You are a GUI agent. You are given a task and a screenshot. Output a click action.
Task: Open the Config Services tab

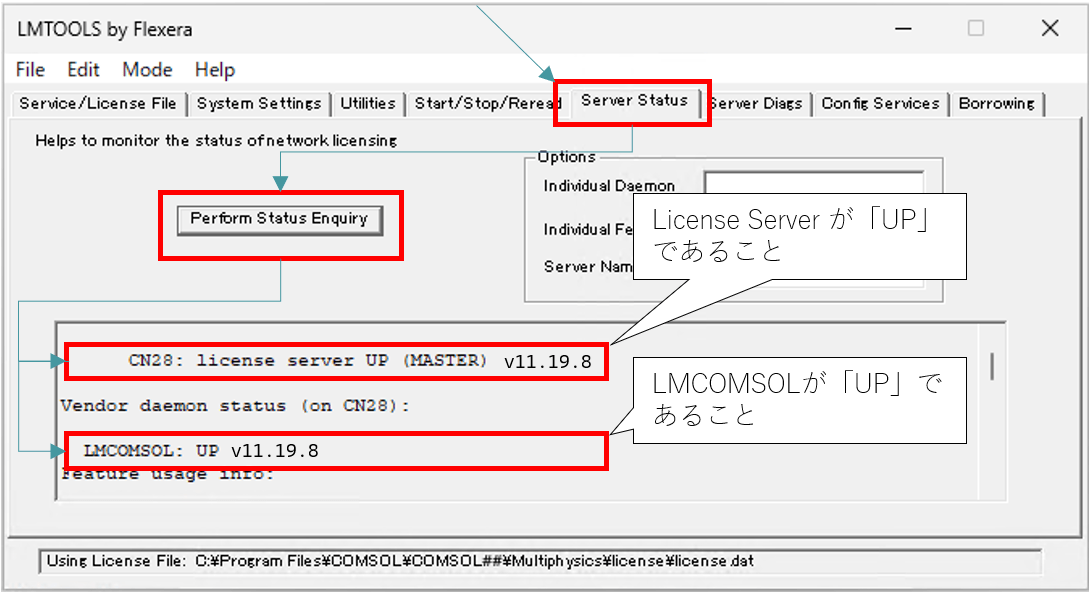coord(880,104)
